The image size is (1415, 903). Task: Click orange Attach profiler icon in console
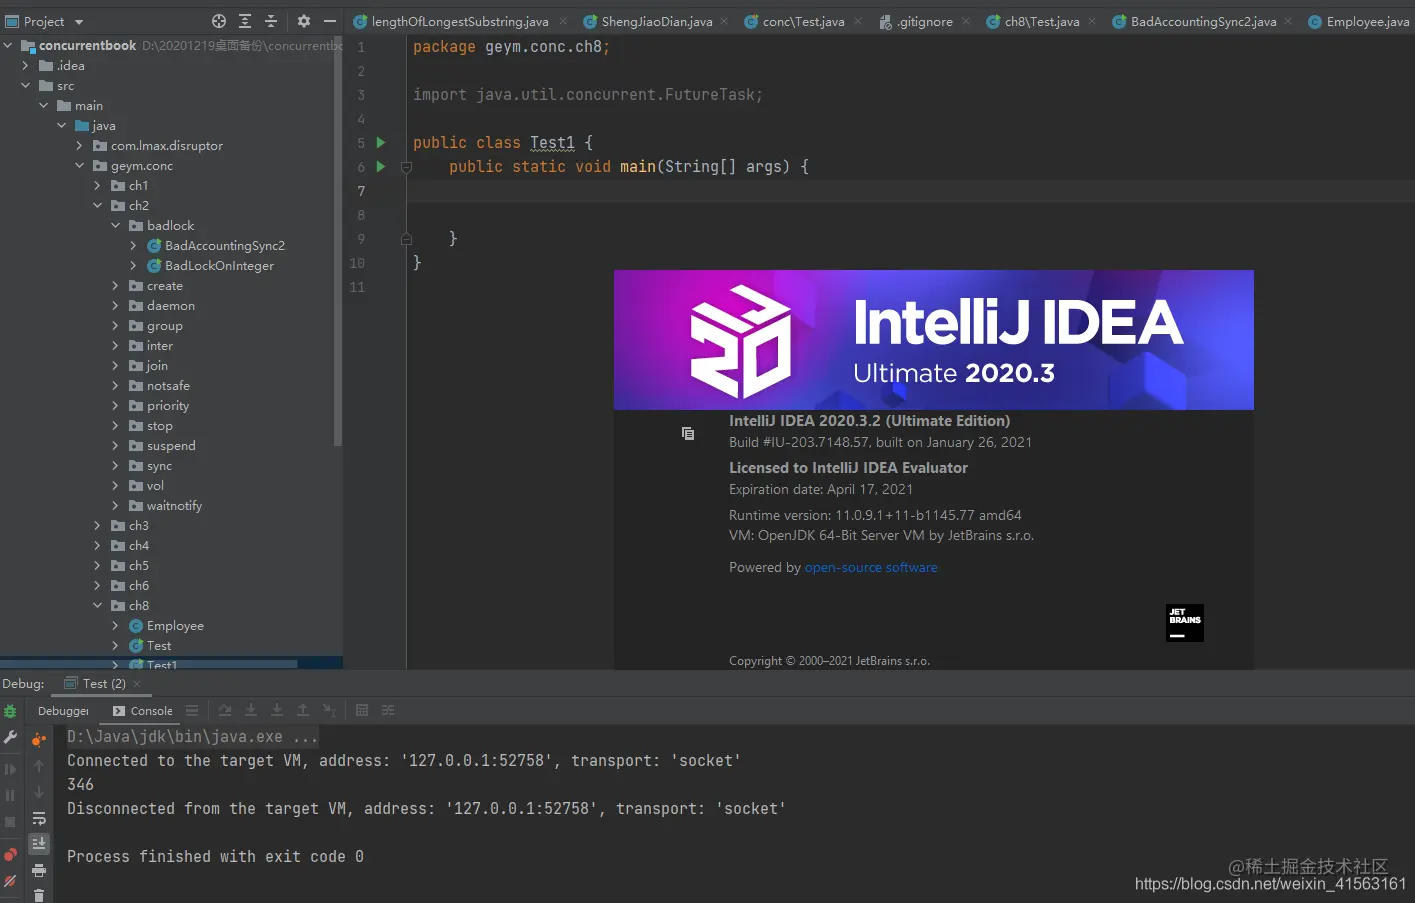39,740
